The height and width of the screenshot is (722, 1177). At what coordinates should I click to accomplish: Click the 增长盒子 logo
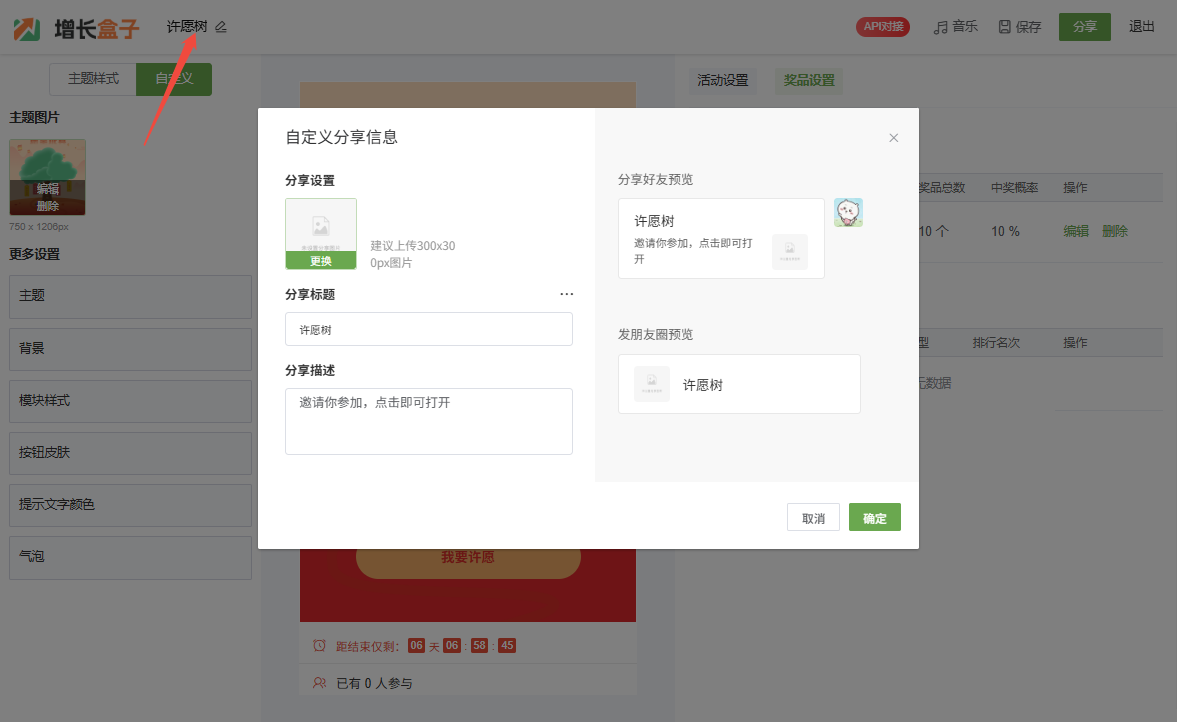coord(76,28)
